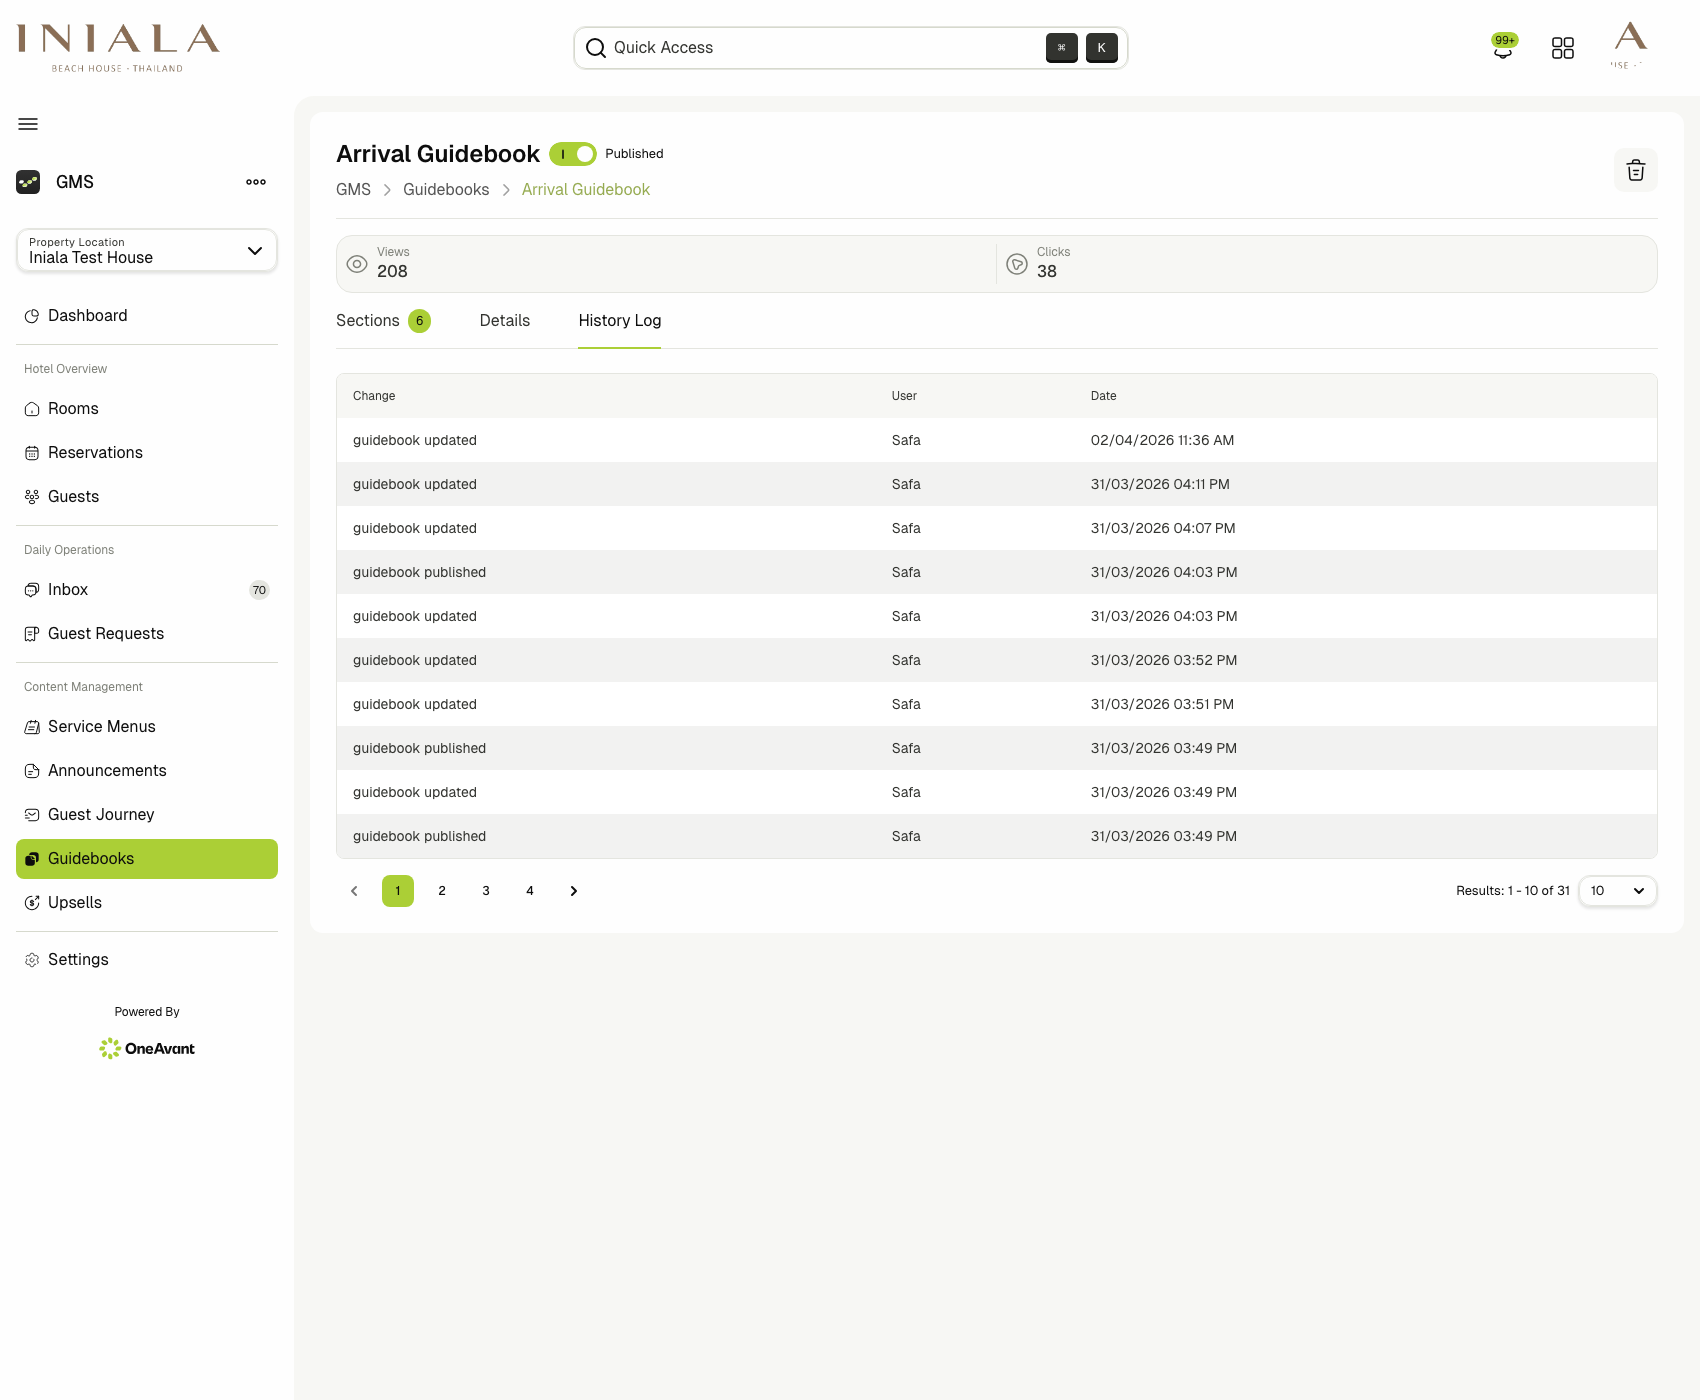Switch to the Details tab
The height and width of the screenshot is (1400, 1700).
pos(504,321)
